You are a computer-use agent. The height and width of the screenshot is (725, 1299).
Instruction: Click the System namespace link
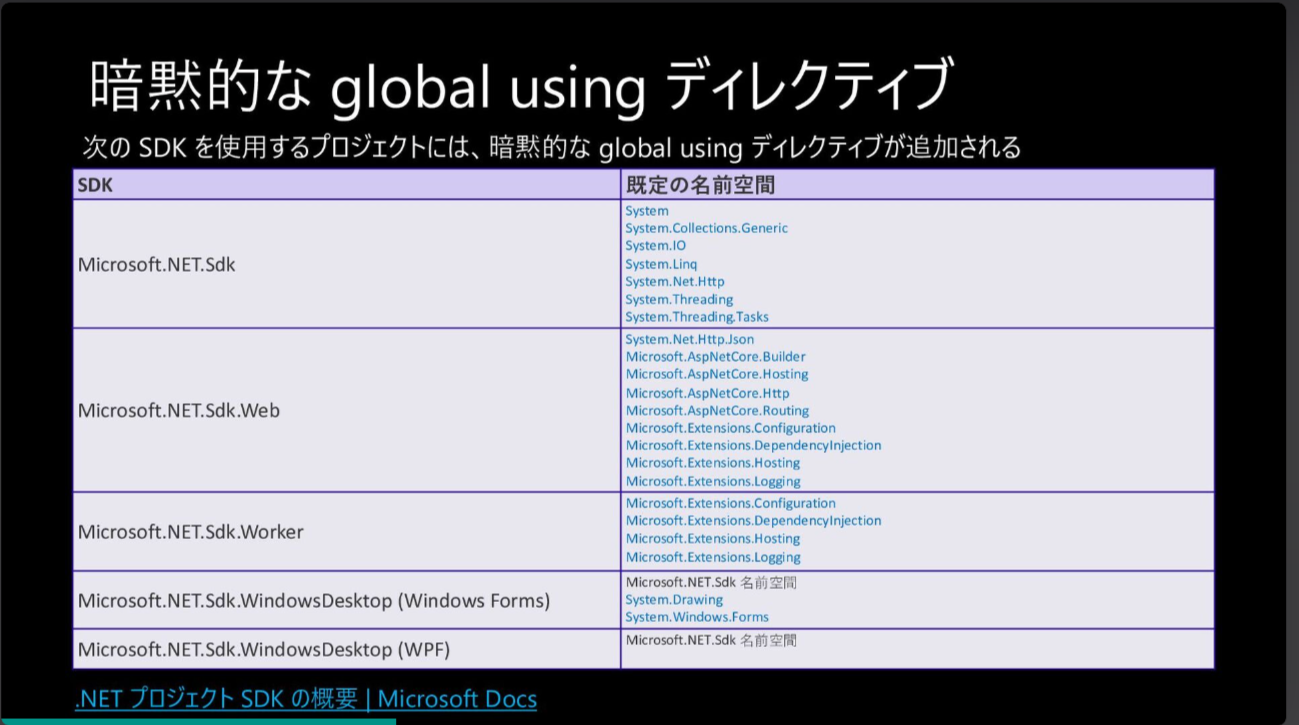click(x=647, y=211)
